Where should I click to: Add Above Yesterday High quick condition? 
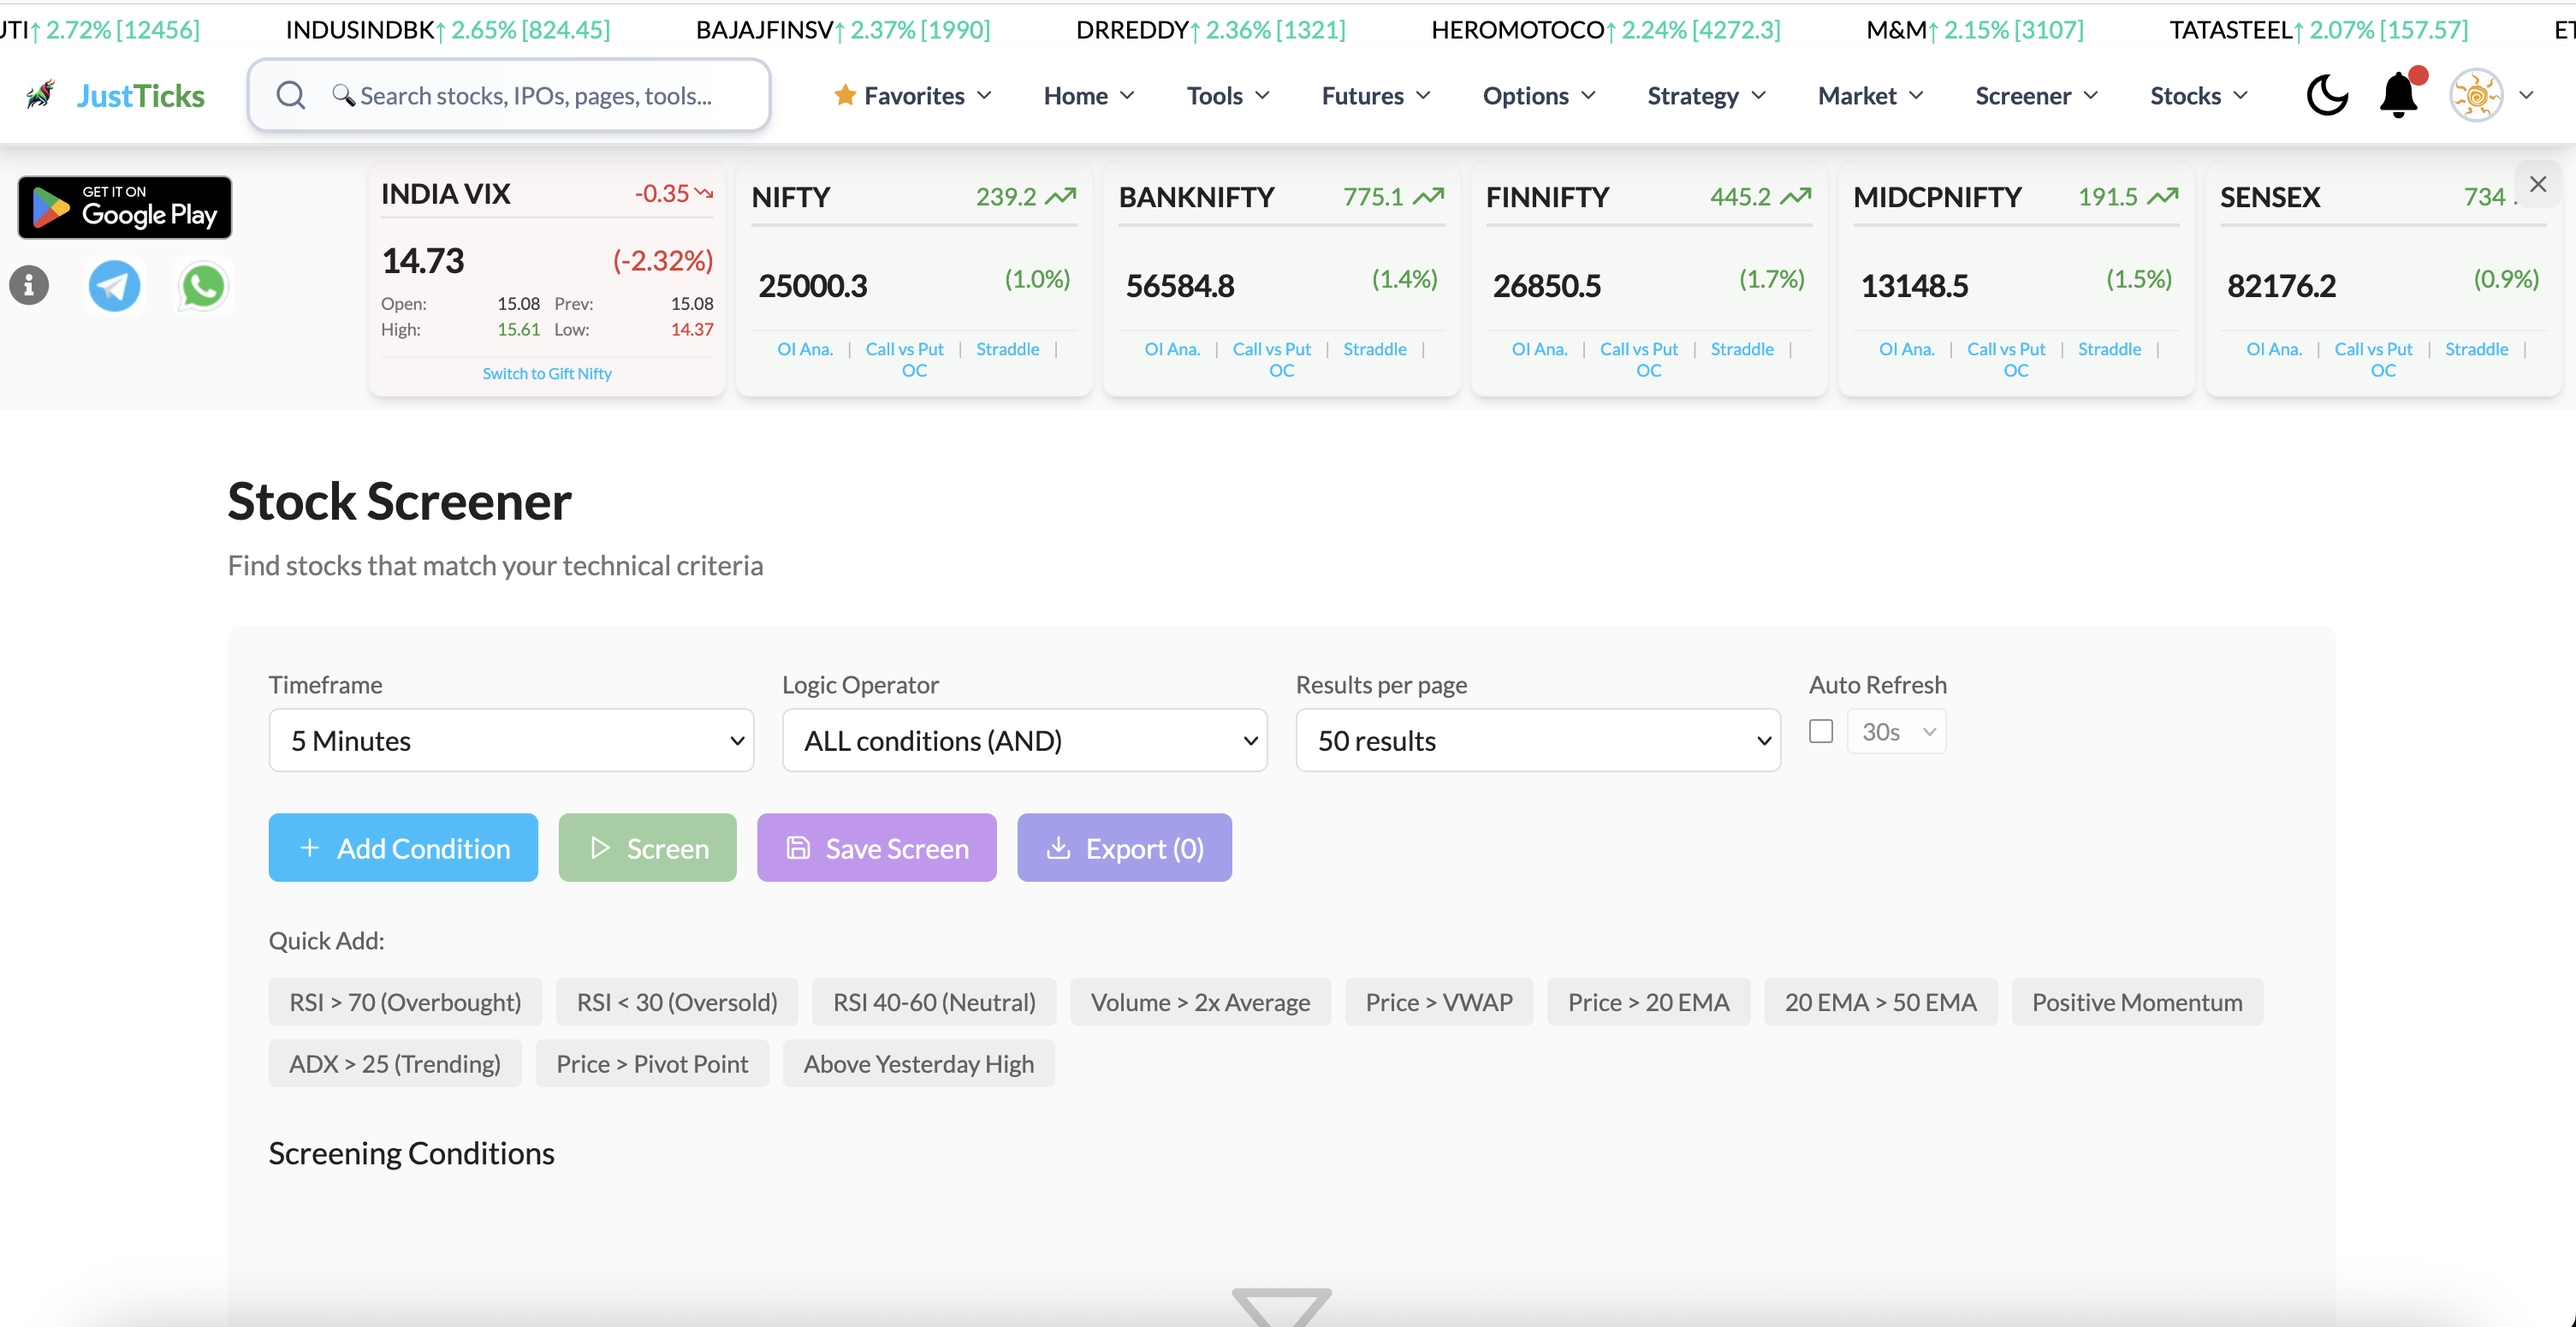918,1064
